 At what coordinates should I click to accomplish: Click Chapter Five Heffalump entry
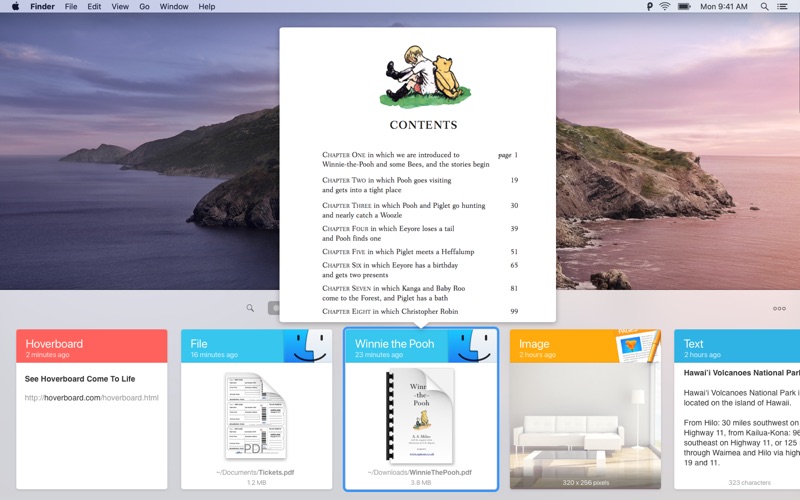click(420, 252)
